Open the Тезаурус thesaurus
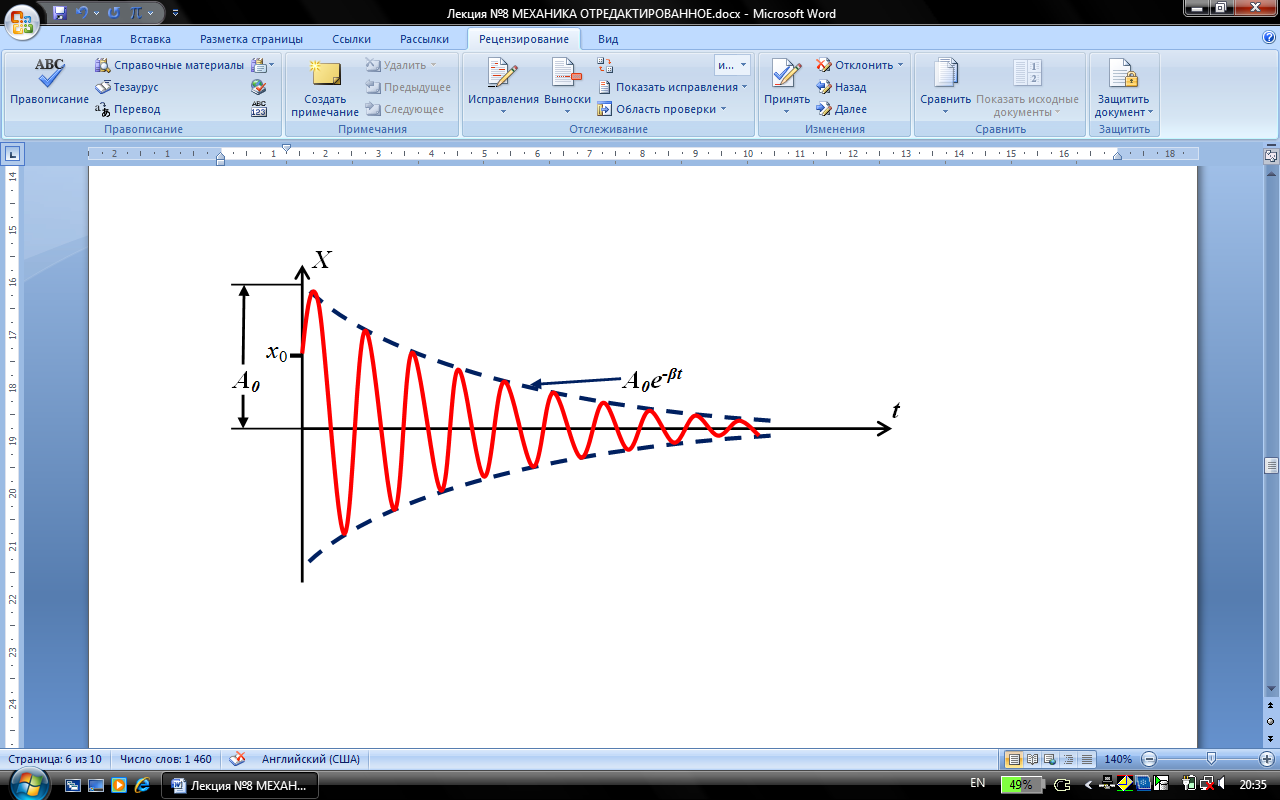The image size is (1280, 800). [x=127, y=87]
